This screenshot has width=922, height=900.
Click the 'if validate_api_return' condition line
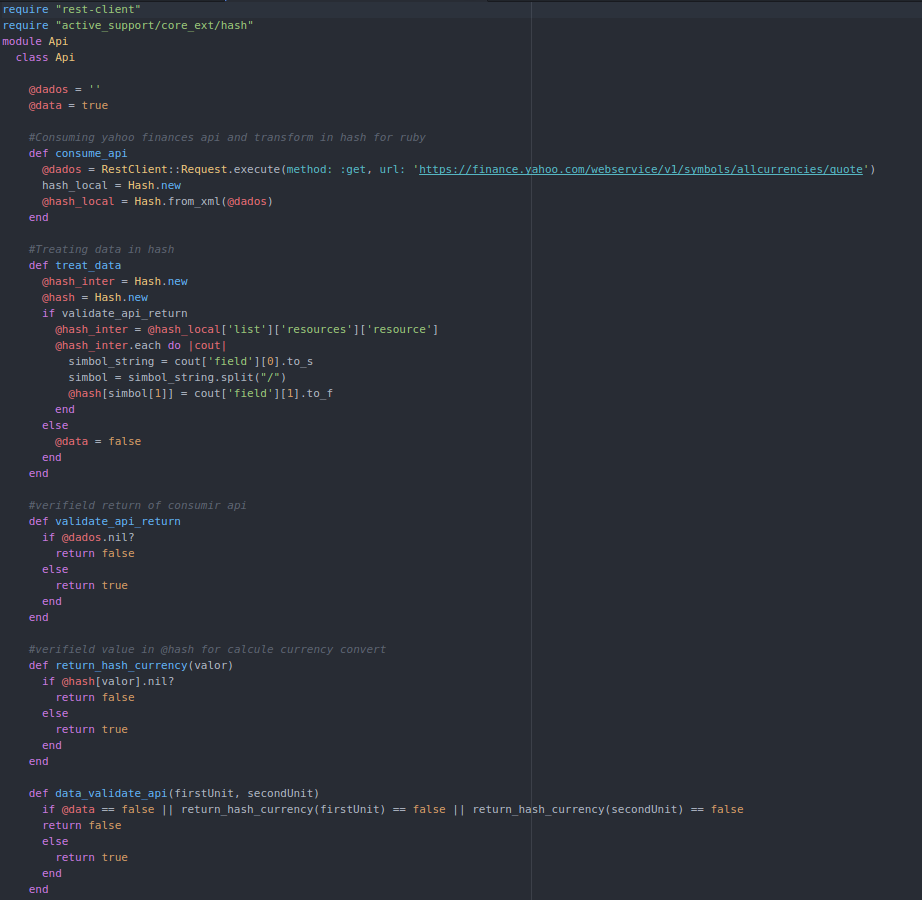[x=115, y=313]
